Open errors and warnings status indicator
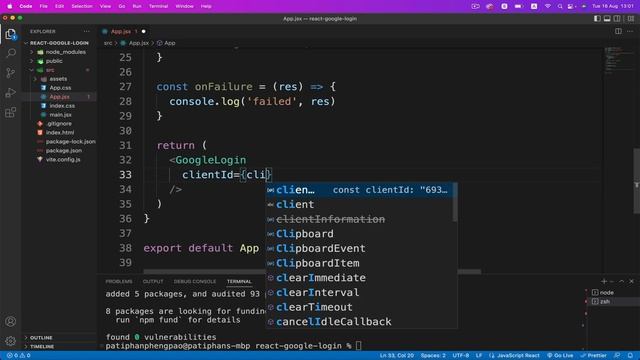The image size is (640, 360). click(x=18, y=356)
